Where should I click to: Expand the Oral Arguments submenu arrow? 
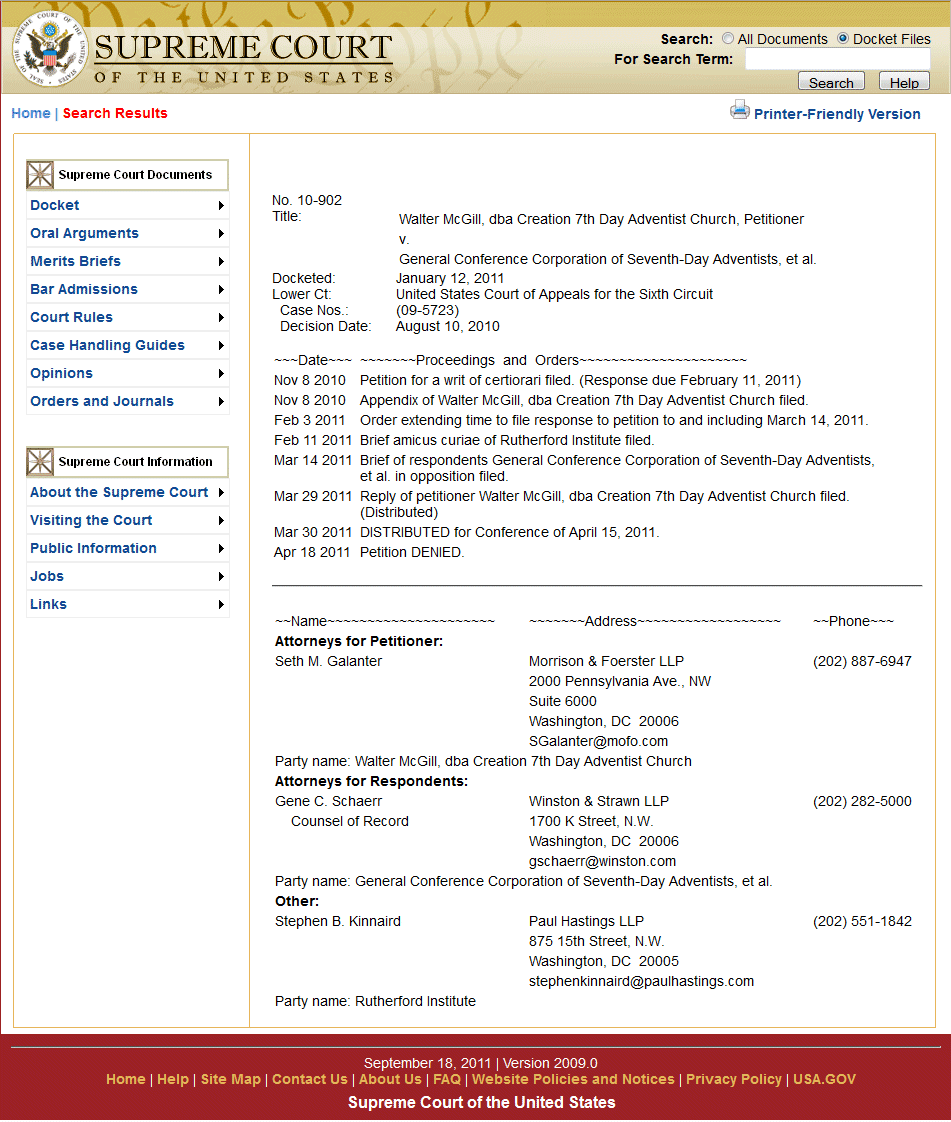221,234
